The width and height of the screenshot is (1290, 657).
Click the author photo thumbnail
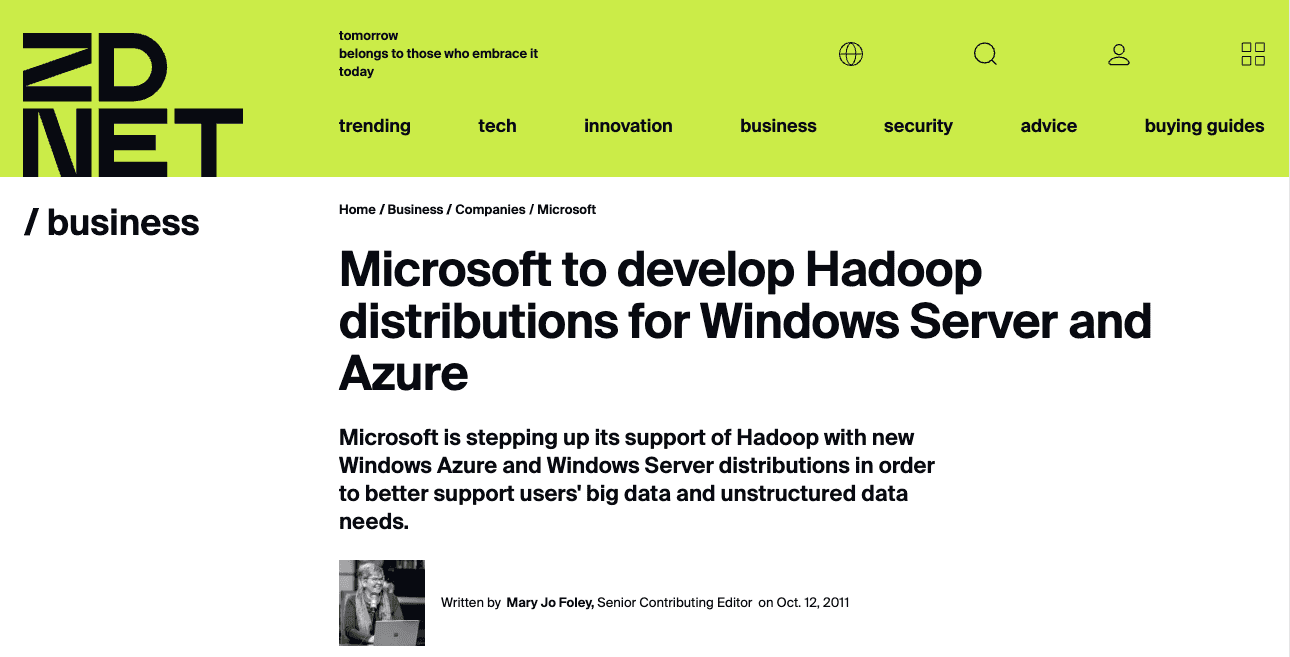382,602
